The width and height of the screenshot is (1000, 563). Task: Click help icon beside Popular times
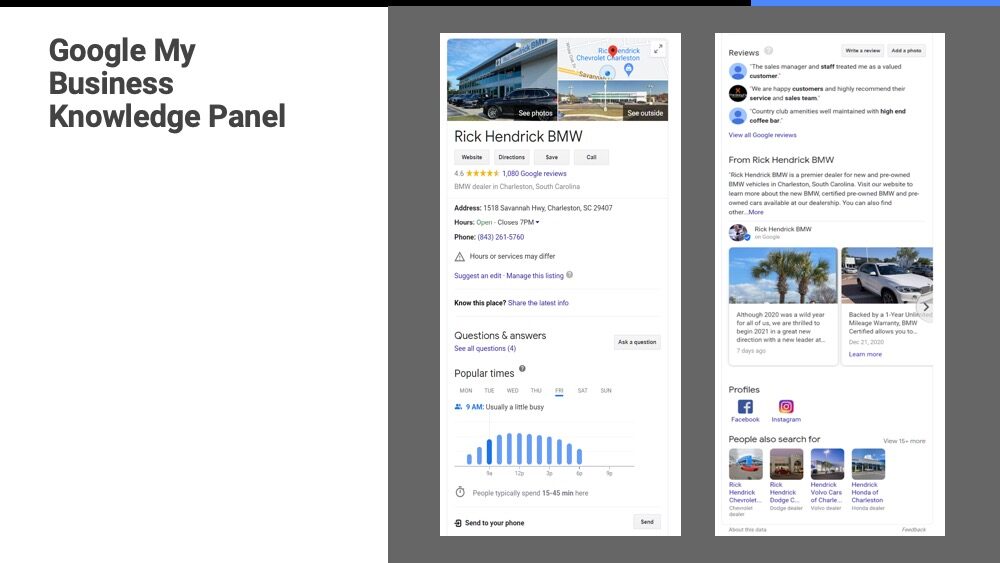click(522, 369)
